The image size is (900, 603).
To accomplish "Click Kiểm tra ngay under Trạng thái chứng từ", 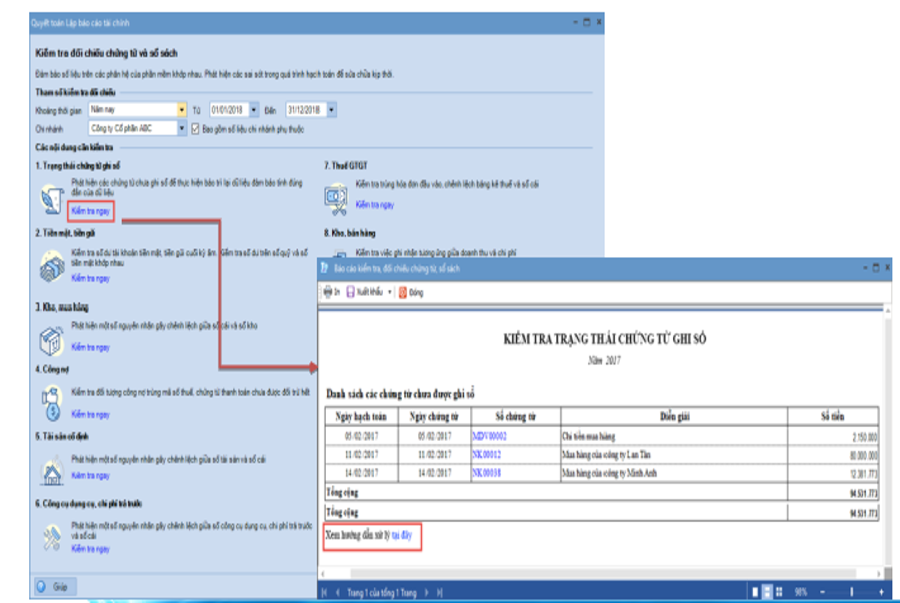I will tap(91, 210).
